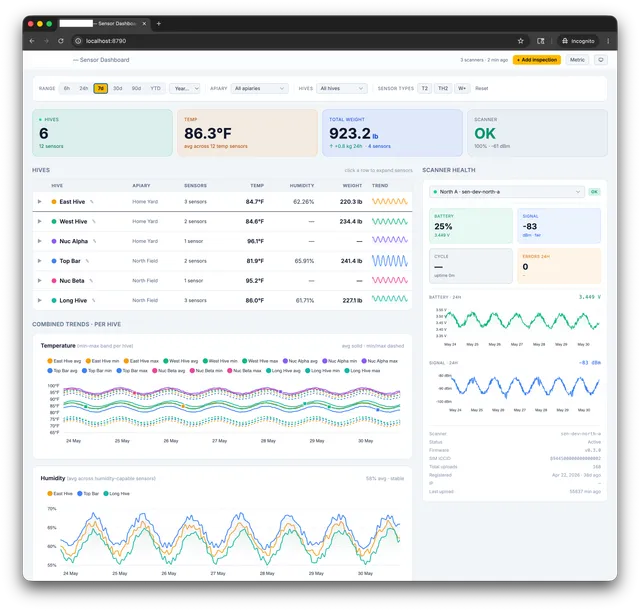
Task: Hide Nuc Alpha max series in temperature legend
Action: 380,361
